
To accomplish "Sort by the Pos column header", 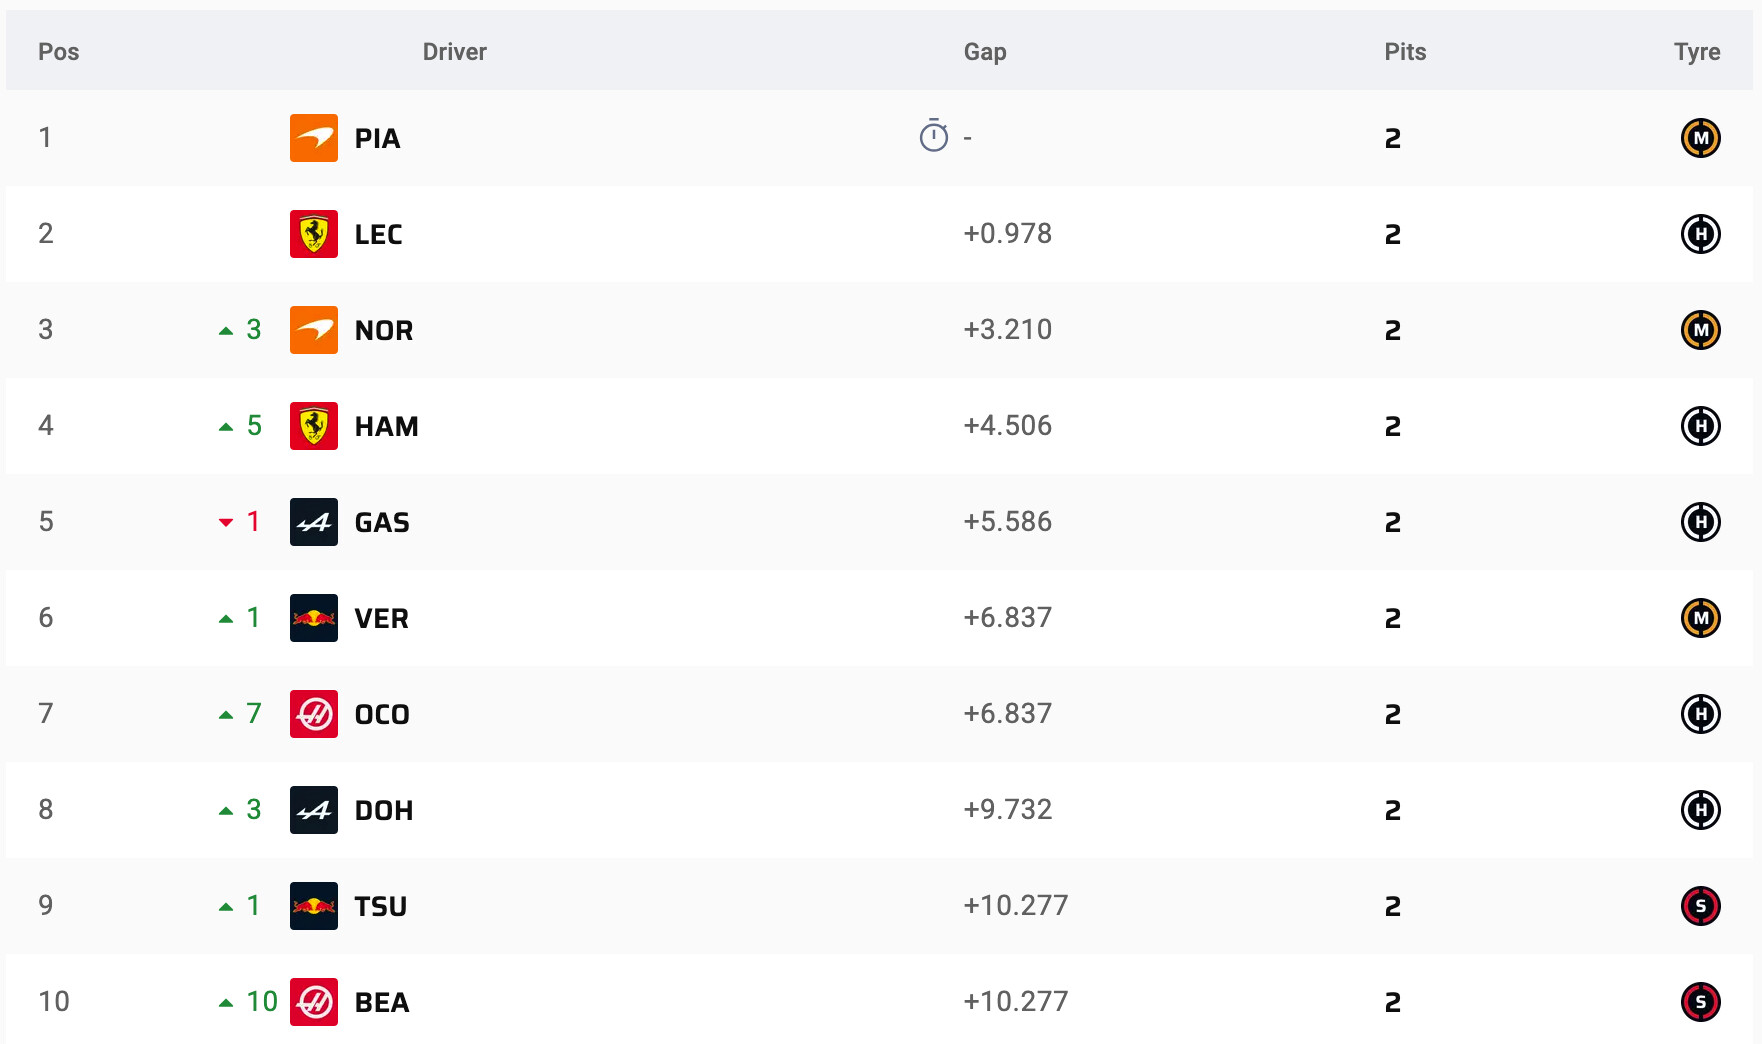I will 58,52.
